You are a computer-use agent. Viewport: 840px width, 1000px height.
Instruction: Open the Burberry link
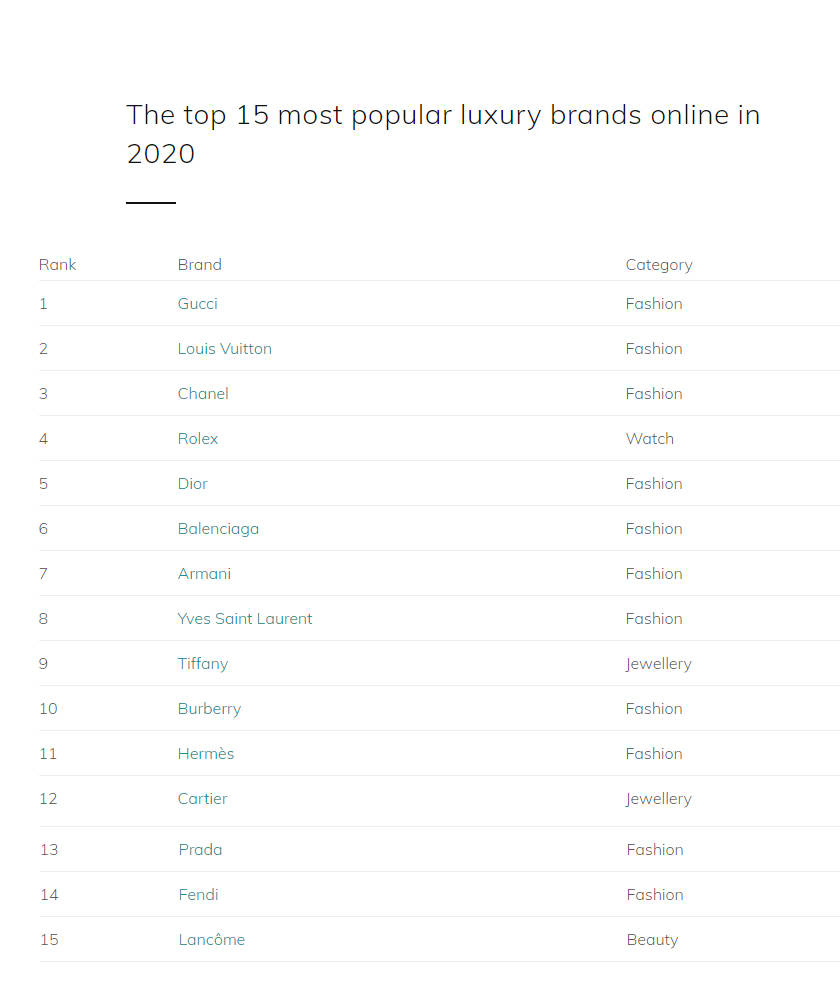click(x=209, y=709)
